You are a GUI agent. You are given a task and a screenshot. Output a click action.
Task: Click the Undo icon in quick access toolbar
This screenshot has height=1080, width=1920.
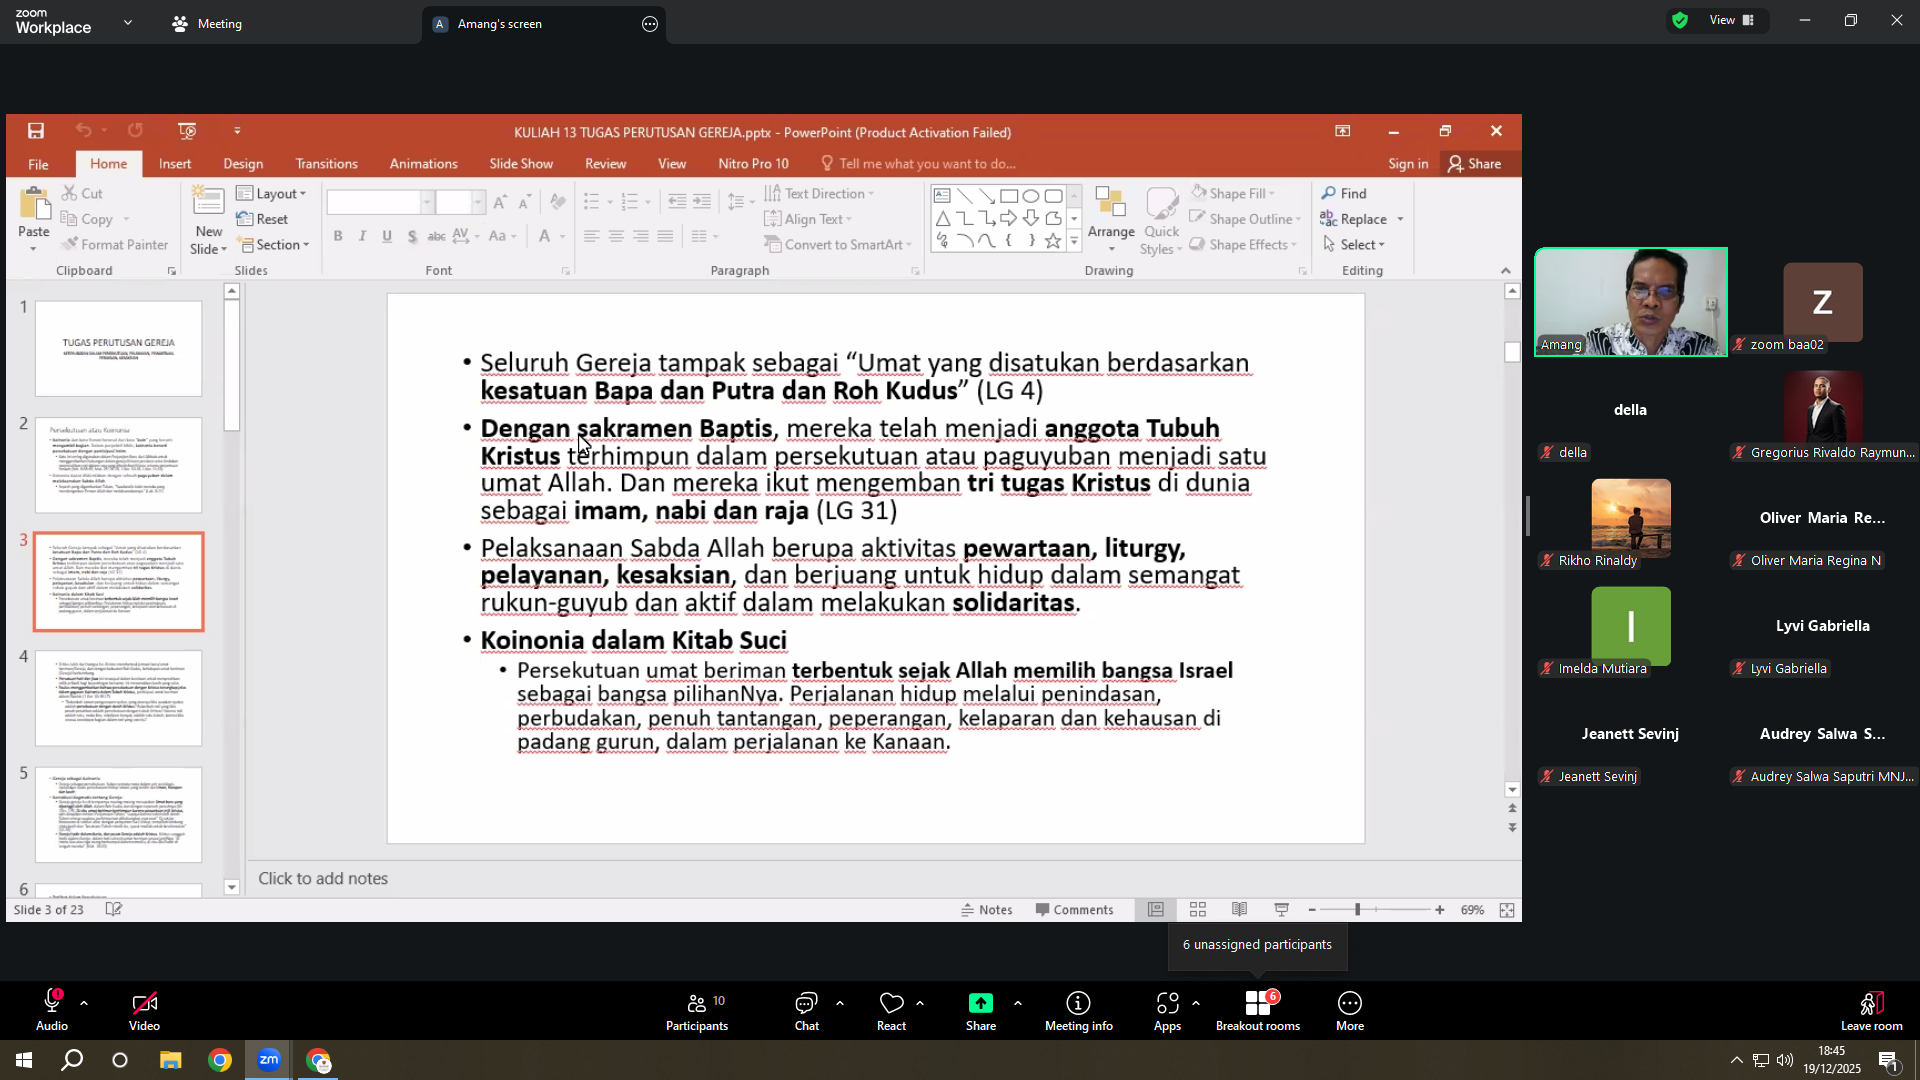tap(83, 131)
